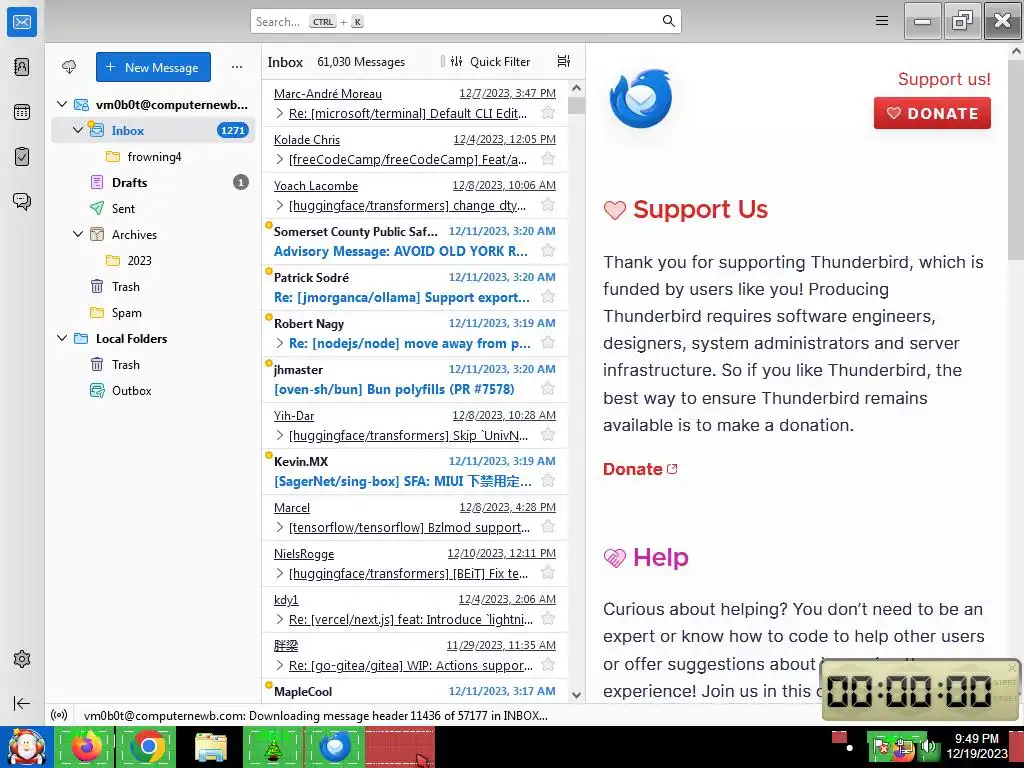Screen dimensions: 1024x768
Task: Select the Outbox folder
Action: pyautogui.click(x=153, y=391)
